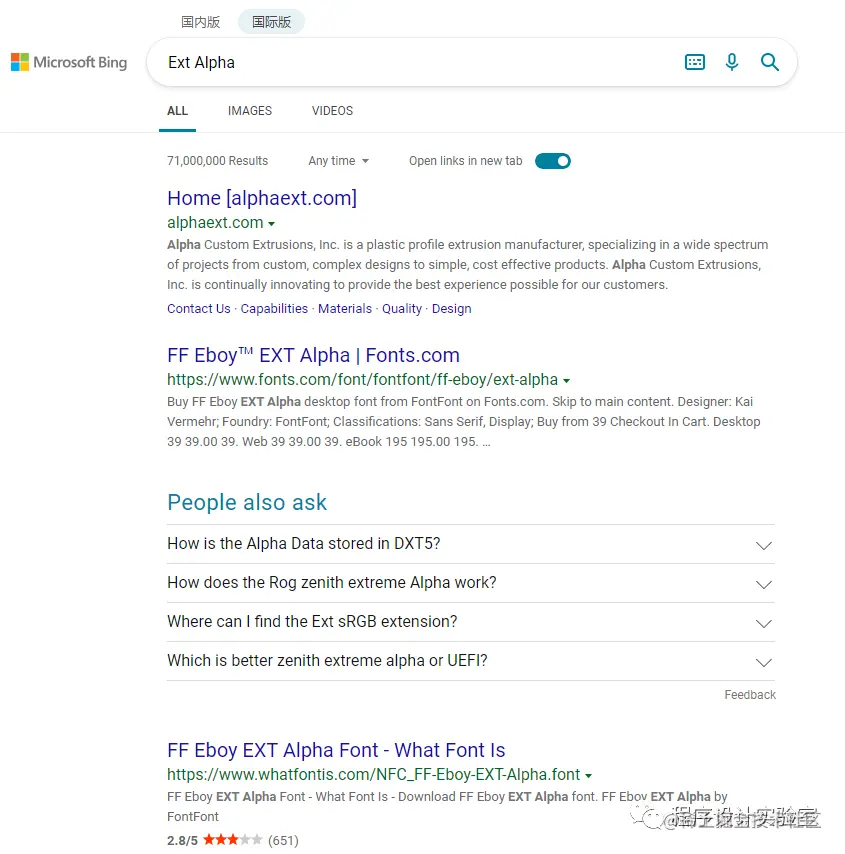Open the Design sitelink
The height and width of the screenshot is (854, 845).
(452, 309)
